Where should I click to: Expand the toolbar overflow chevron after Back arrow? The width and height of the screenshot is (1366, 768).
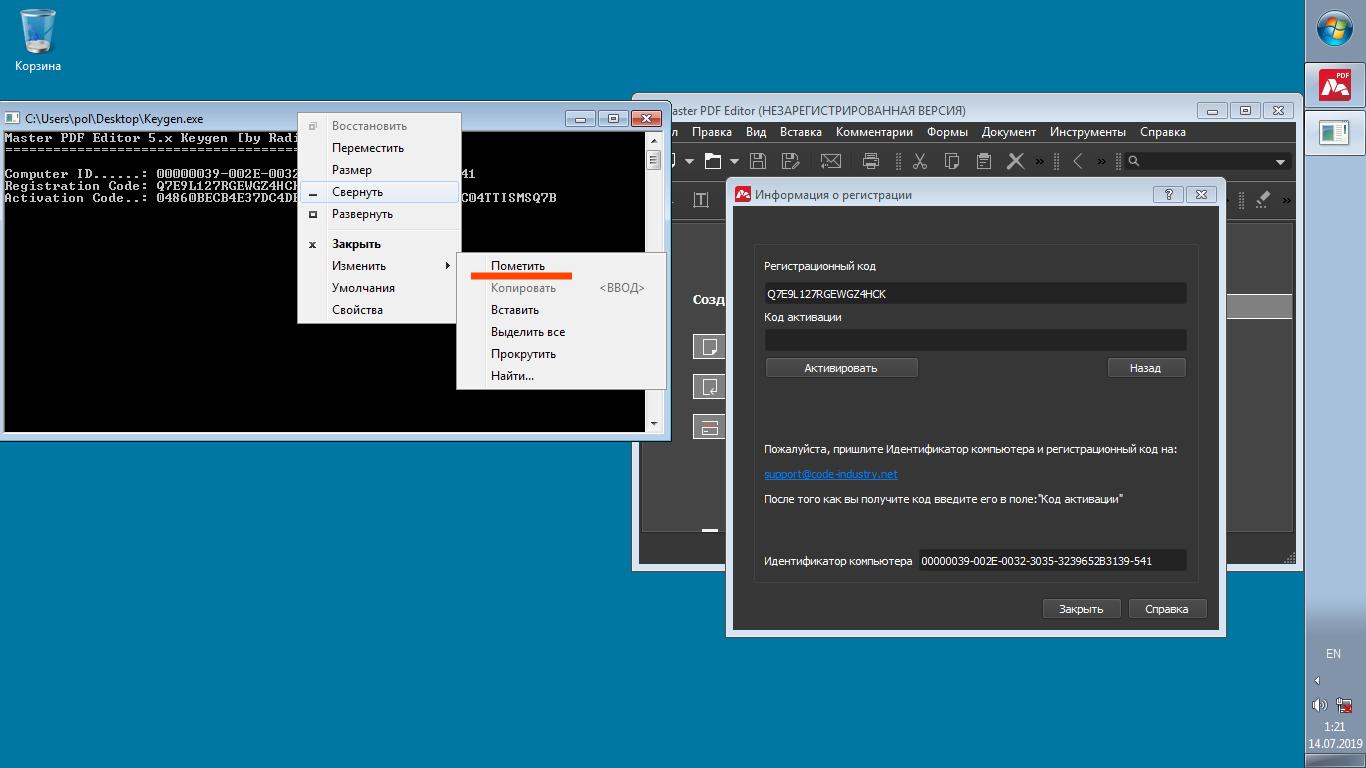click(x=1102, y=161)
